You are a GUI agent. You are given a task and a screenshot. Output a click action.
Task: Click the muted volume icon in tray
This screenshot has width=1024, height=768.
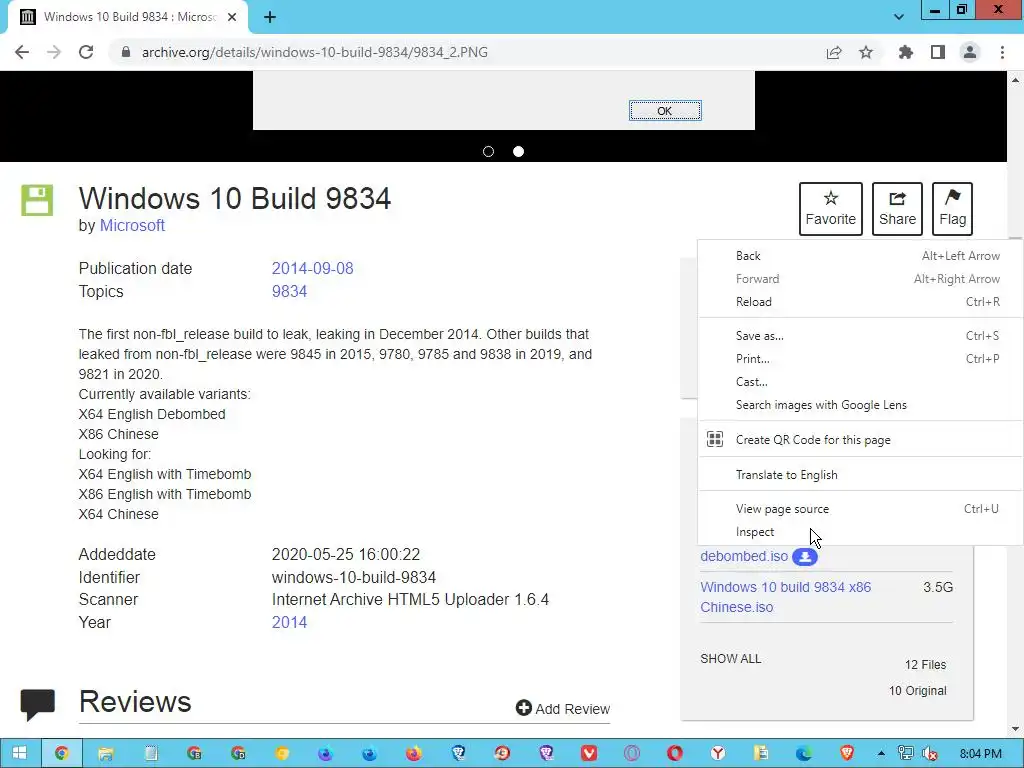[x=930, y=753]
